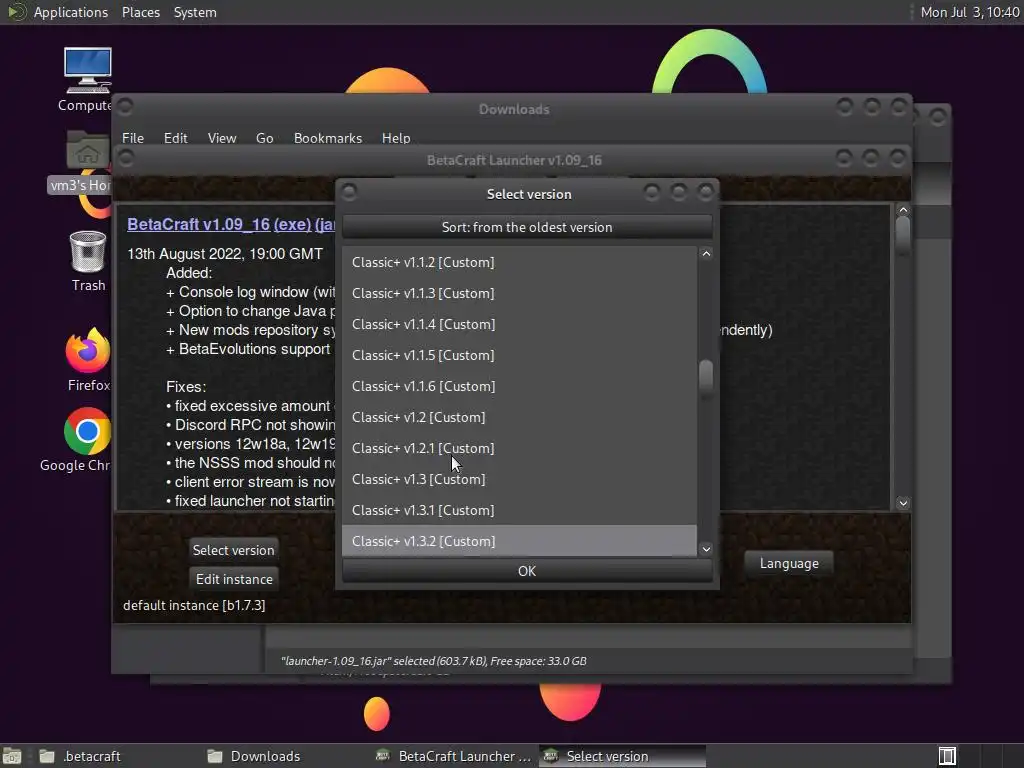Open the Applications menu

[x=71, y=12]
